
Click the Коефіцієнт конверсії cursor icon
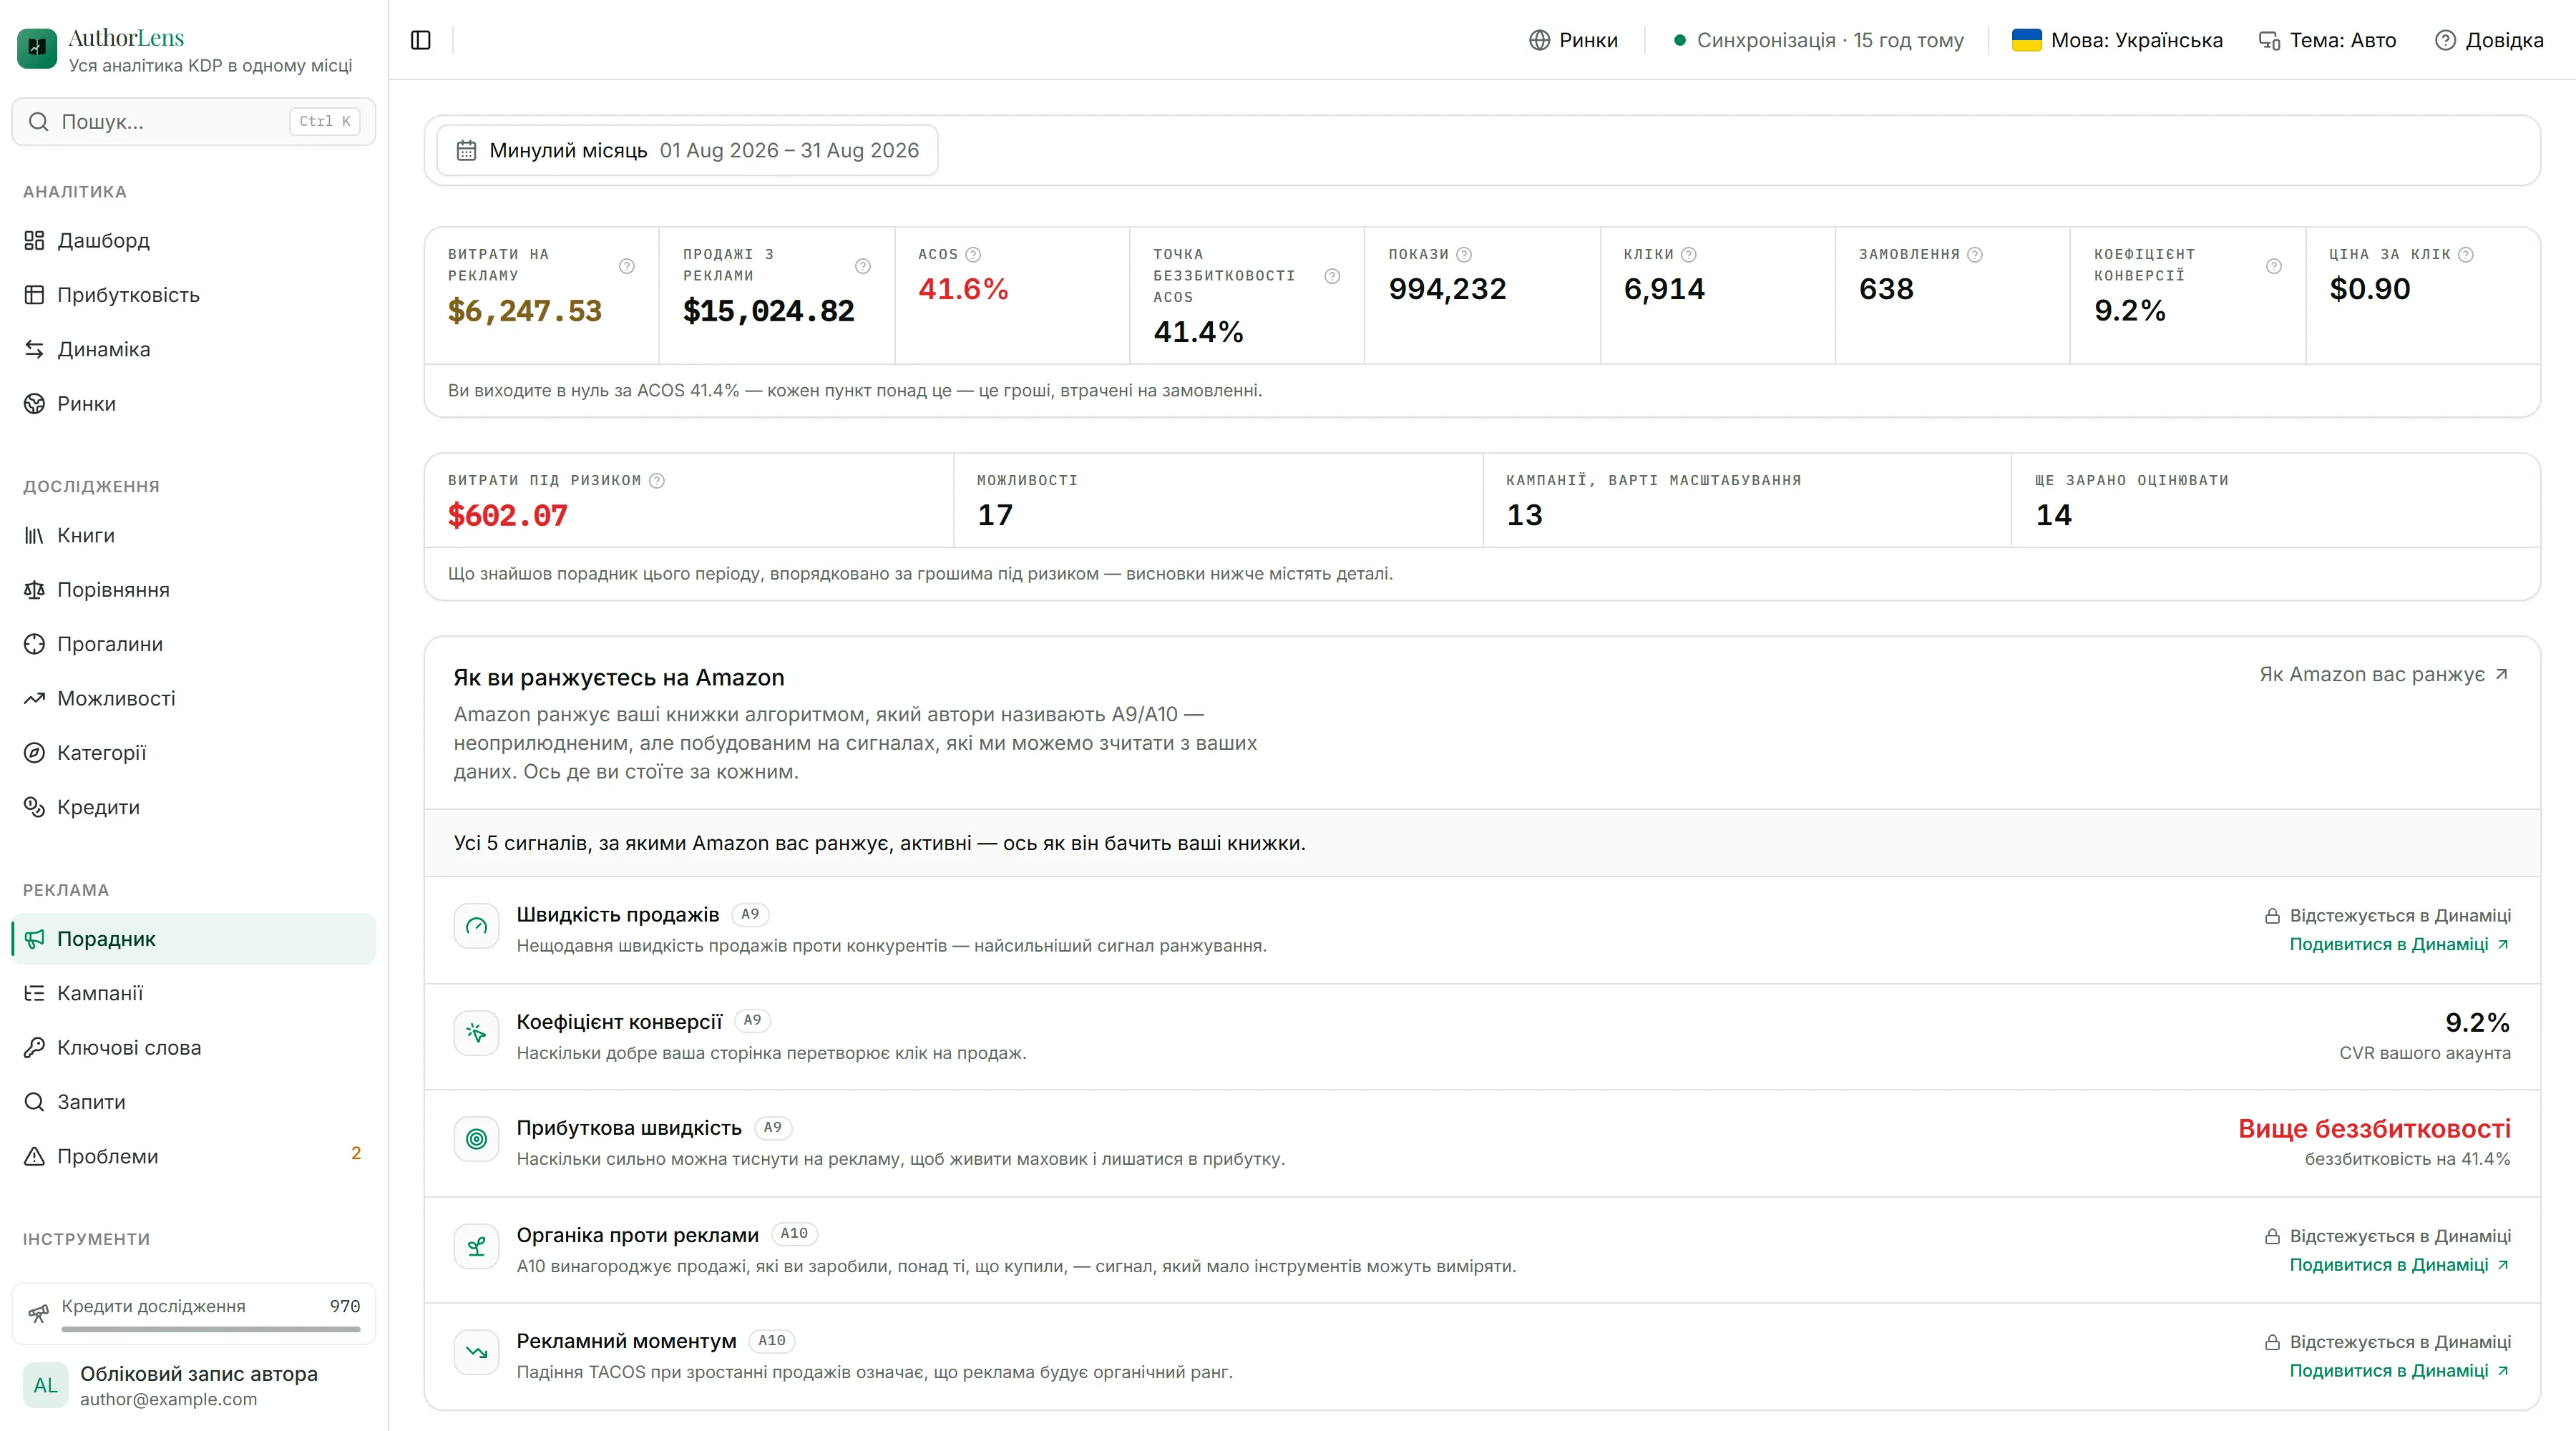pyautogui.click(x=476, y=1033)
